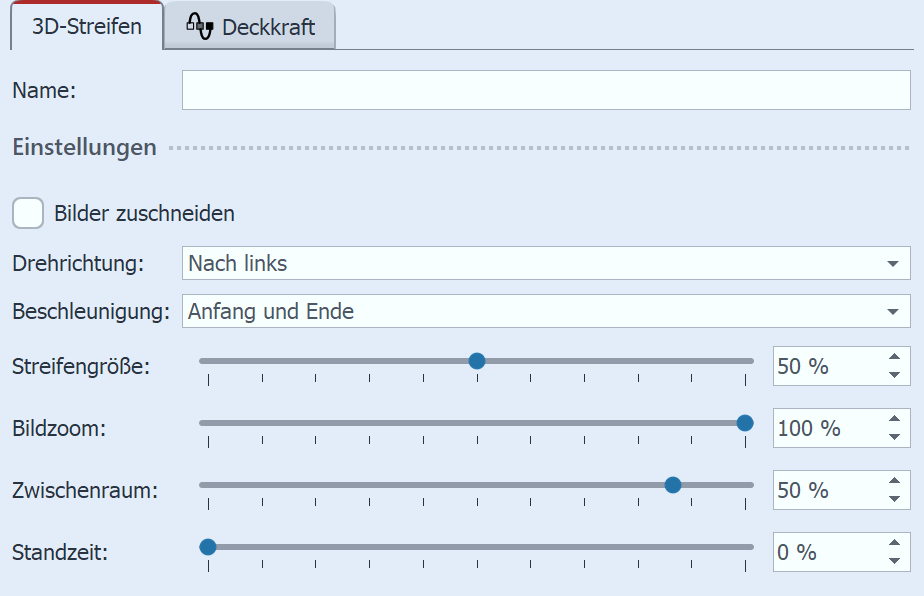Click the Deckkraft curve icon
Viewport: 924px width, 596px height.
[200, 27]
